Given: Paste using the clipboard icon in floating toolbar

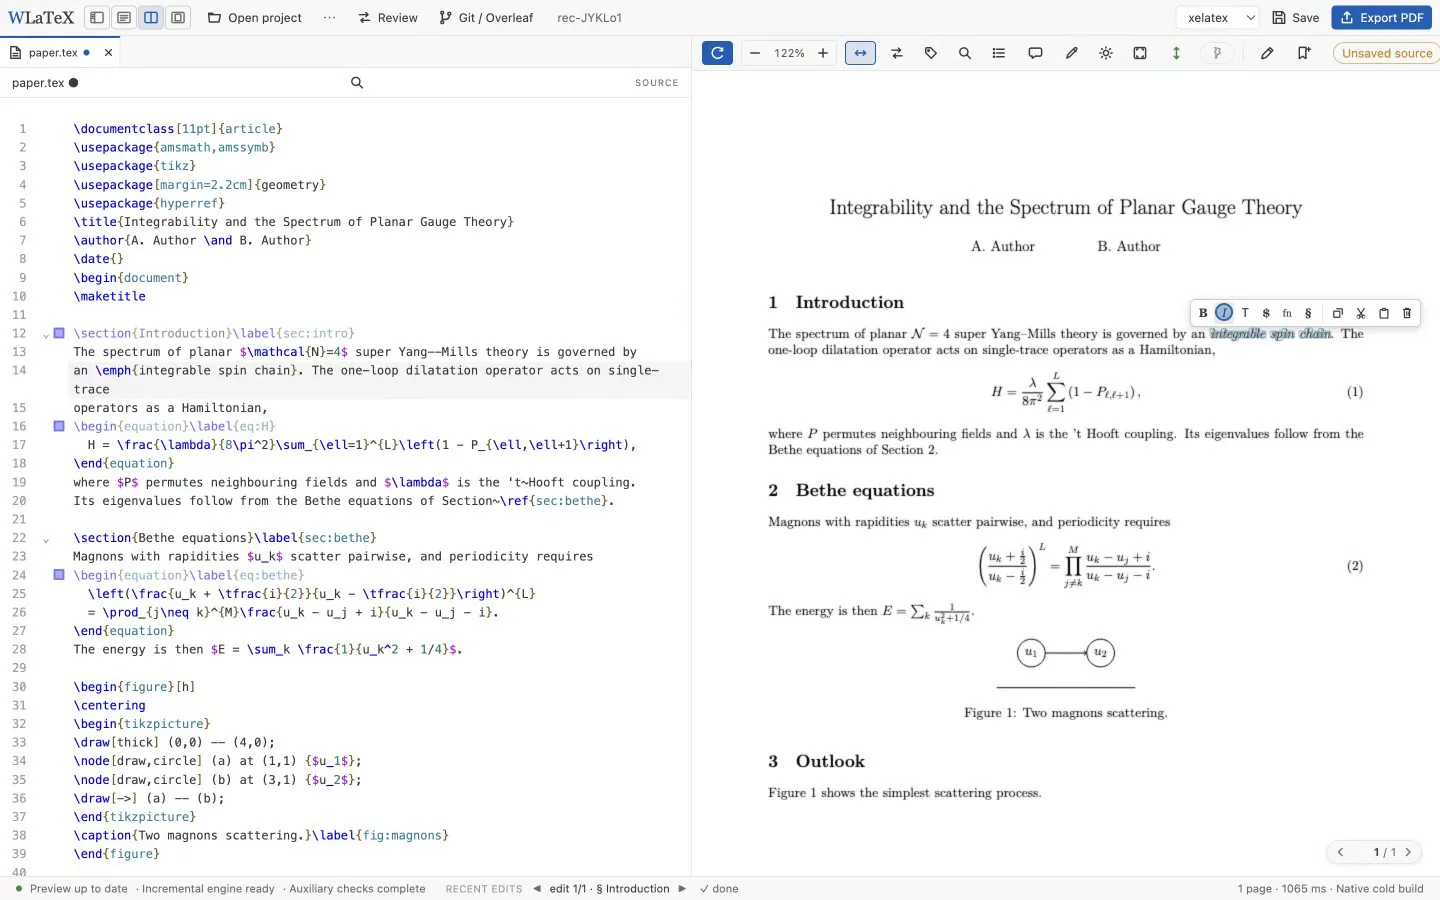Looking at the screenshot, I should (x=1384, y=313).
